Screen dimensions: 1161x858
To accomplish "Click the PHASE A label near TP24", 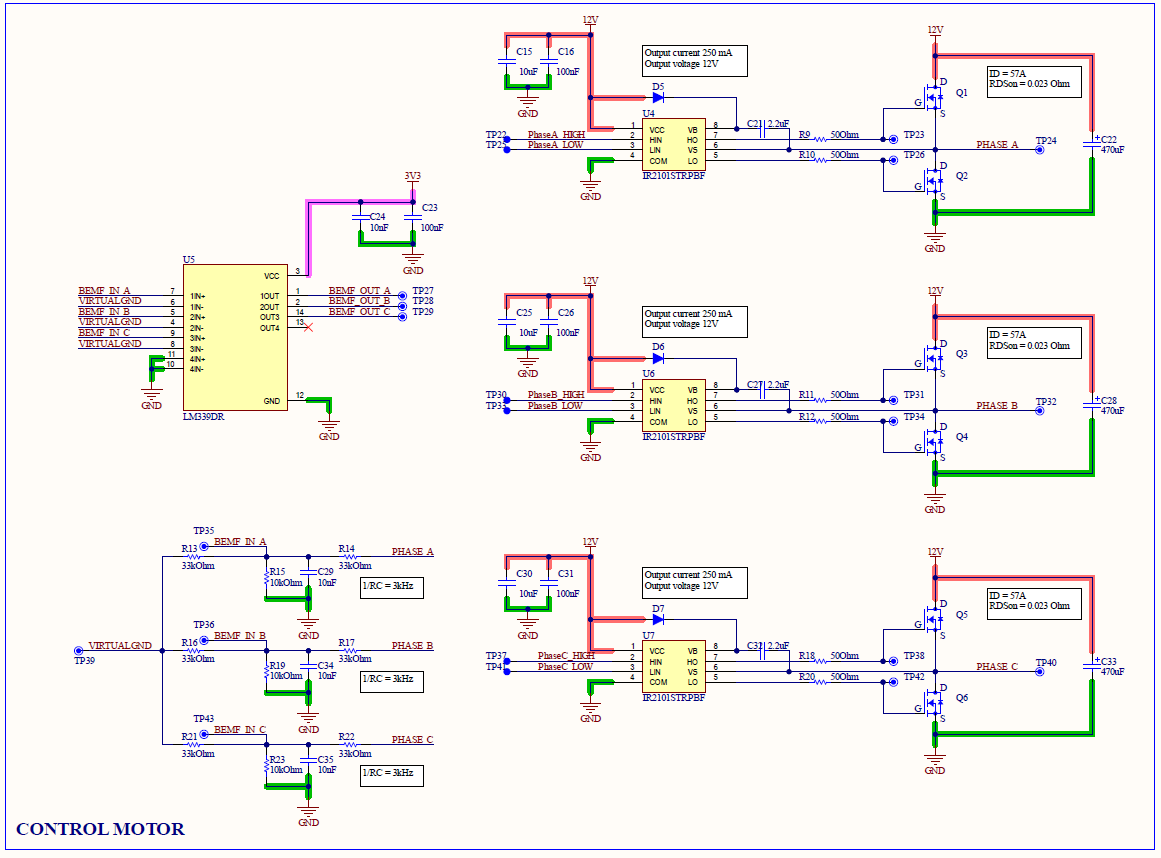I will point(997,145).
